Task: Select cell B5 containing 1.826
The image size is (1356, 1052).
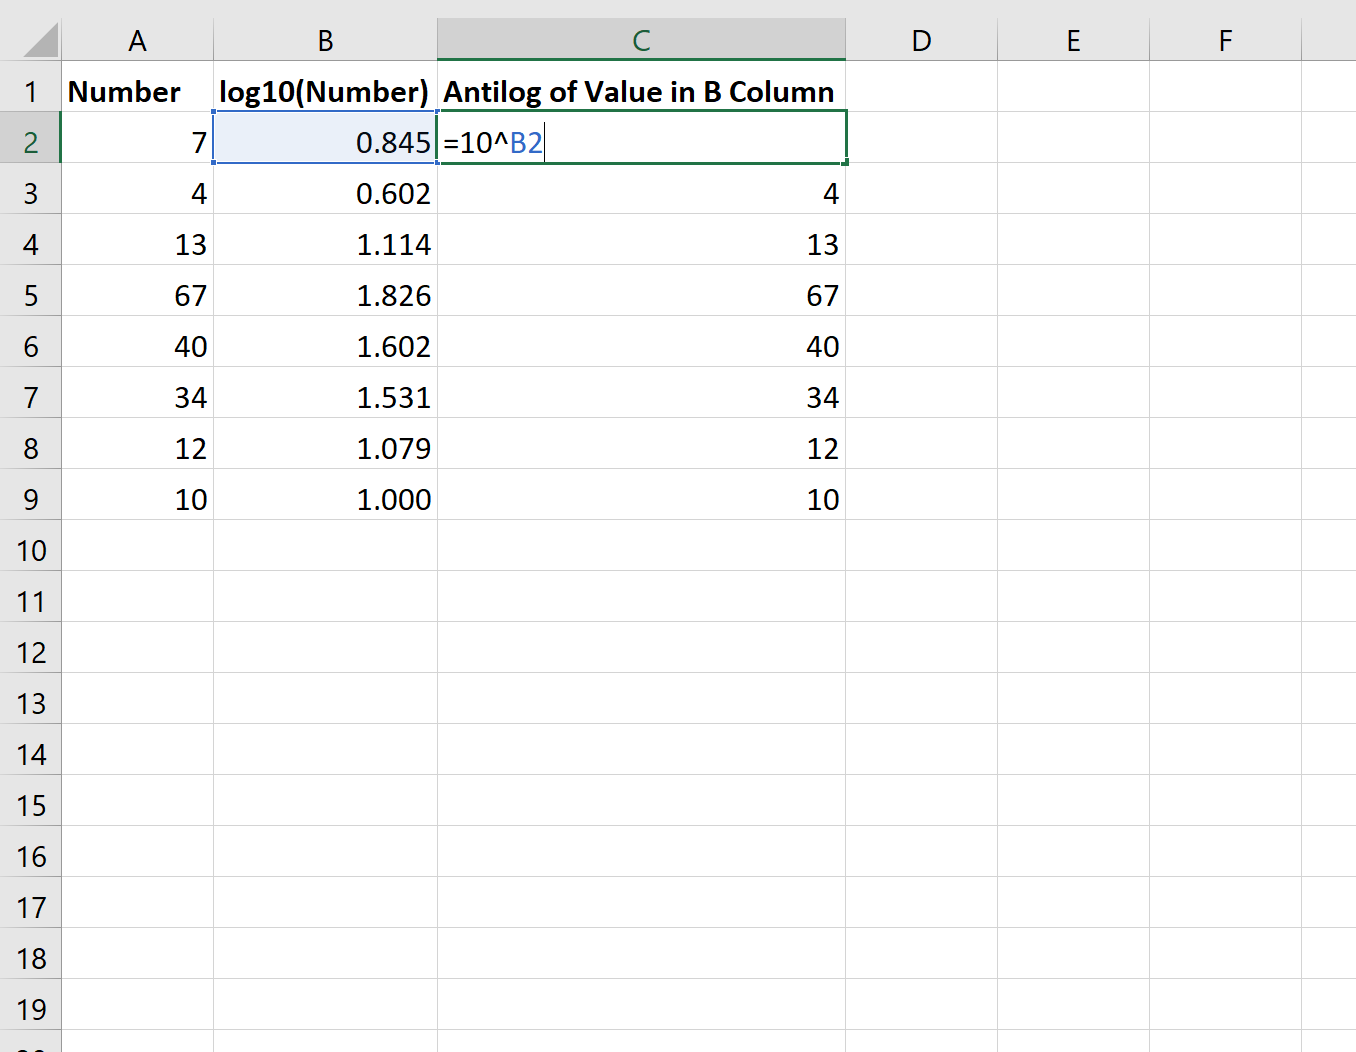Action: (x=325, y=294)
